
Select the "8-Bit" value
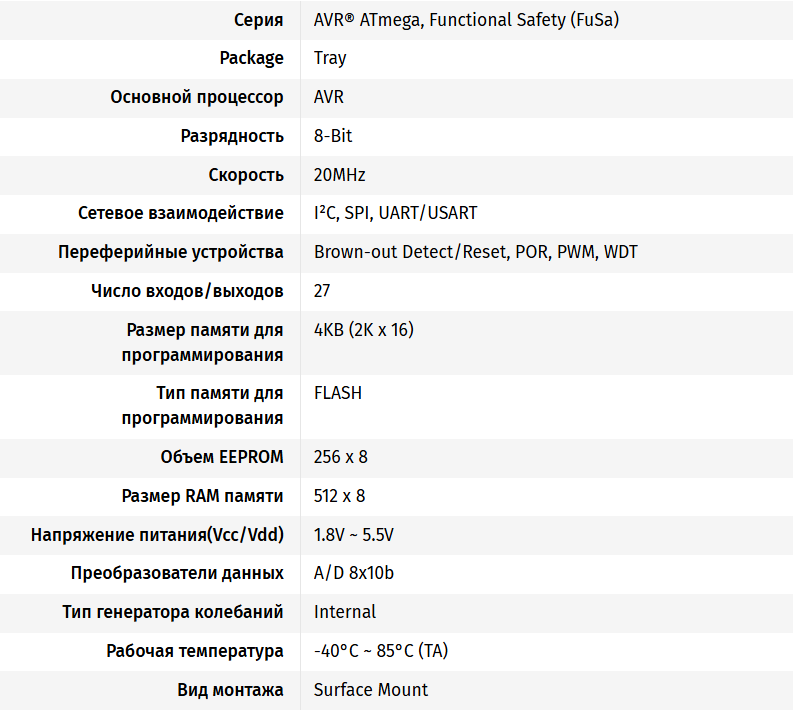(x=333, y=136)
